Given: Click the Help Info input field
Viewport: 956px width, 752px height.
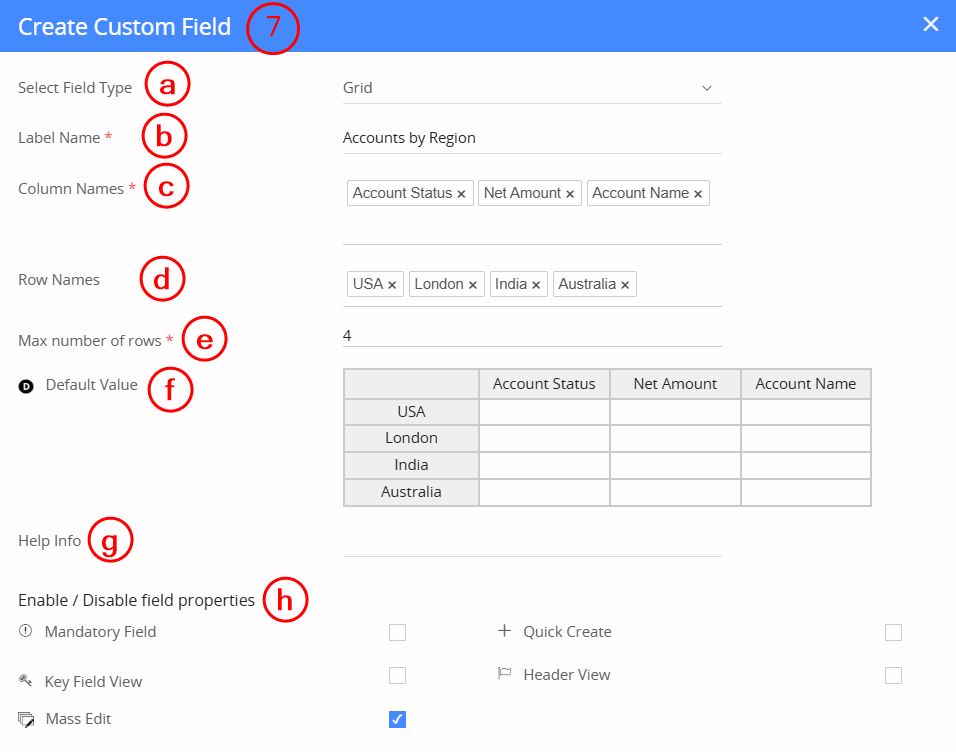Looking at the screenshot, I should [531, 542].
